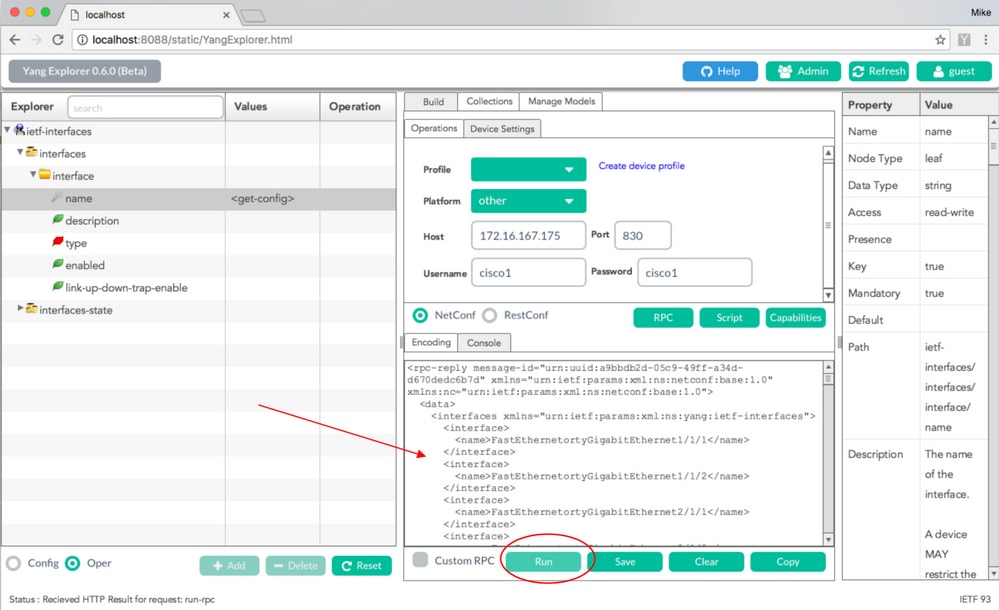Click the green leaf icon for description

click(x=58, y=219)
